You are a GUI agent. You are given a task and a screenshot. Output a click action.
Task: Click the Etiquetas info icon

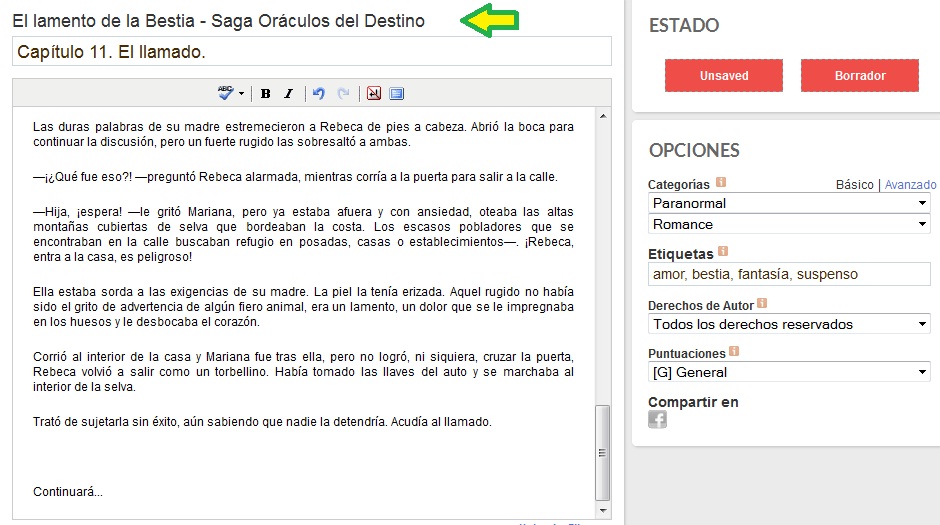pyautogui.click(x=722, y=251)
